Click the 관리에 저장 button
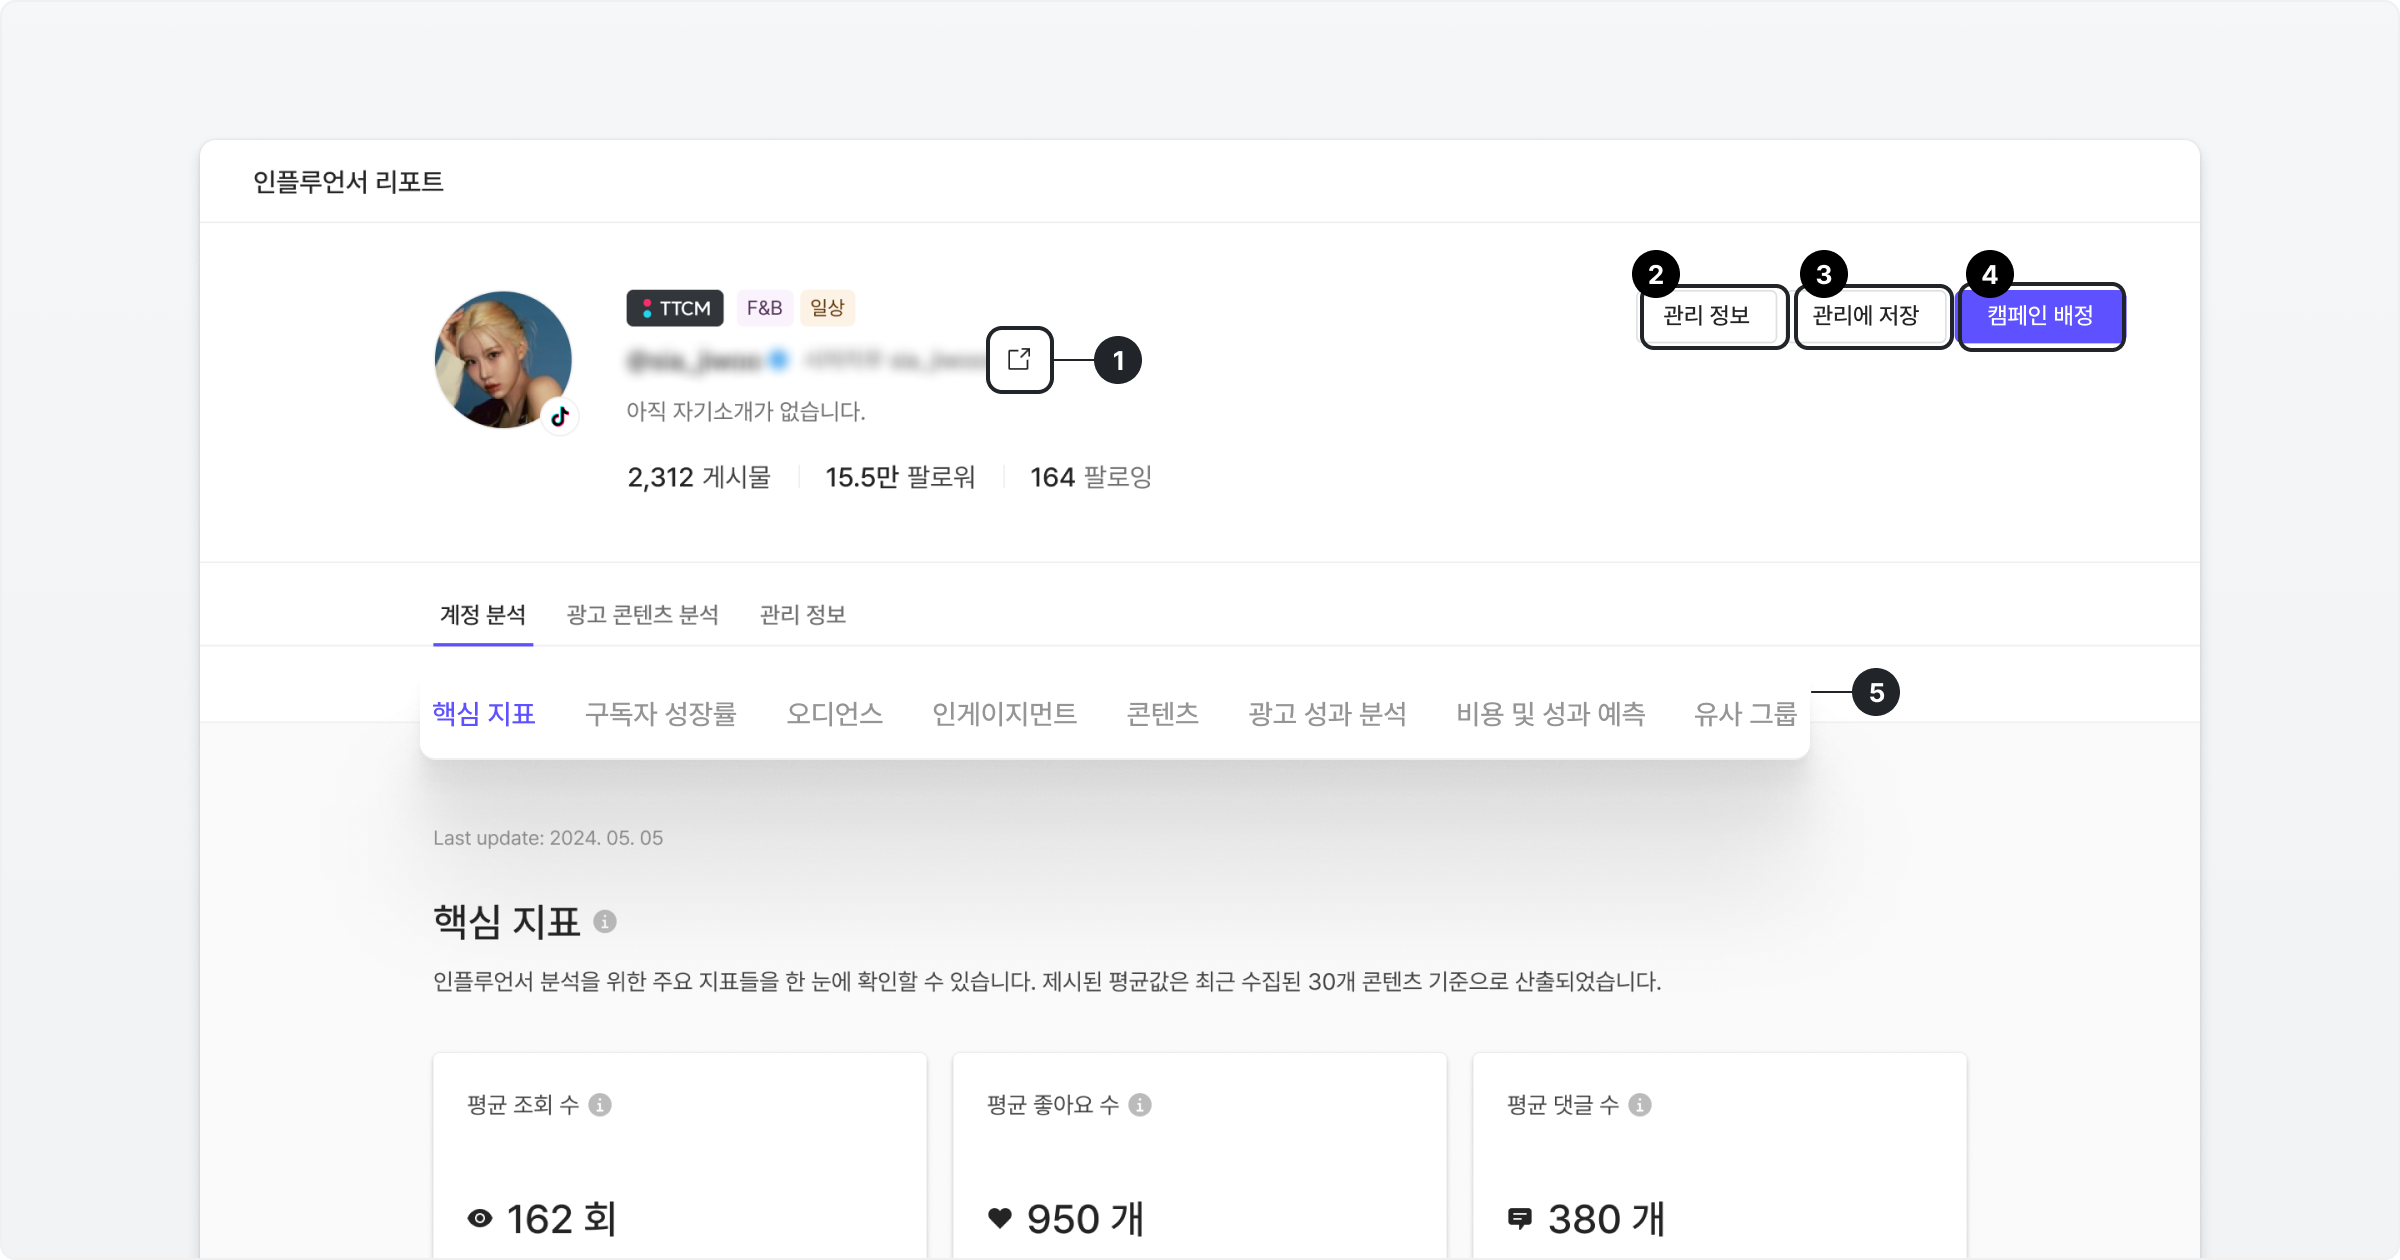 click(x=1866, y=316)
